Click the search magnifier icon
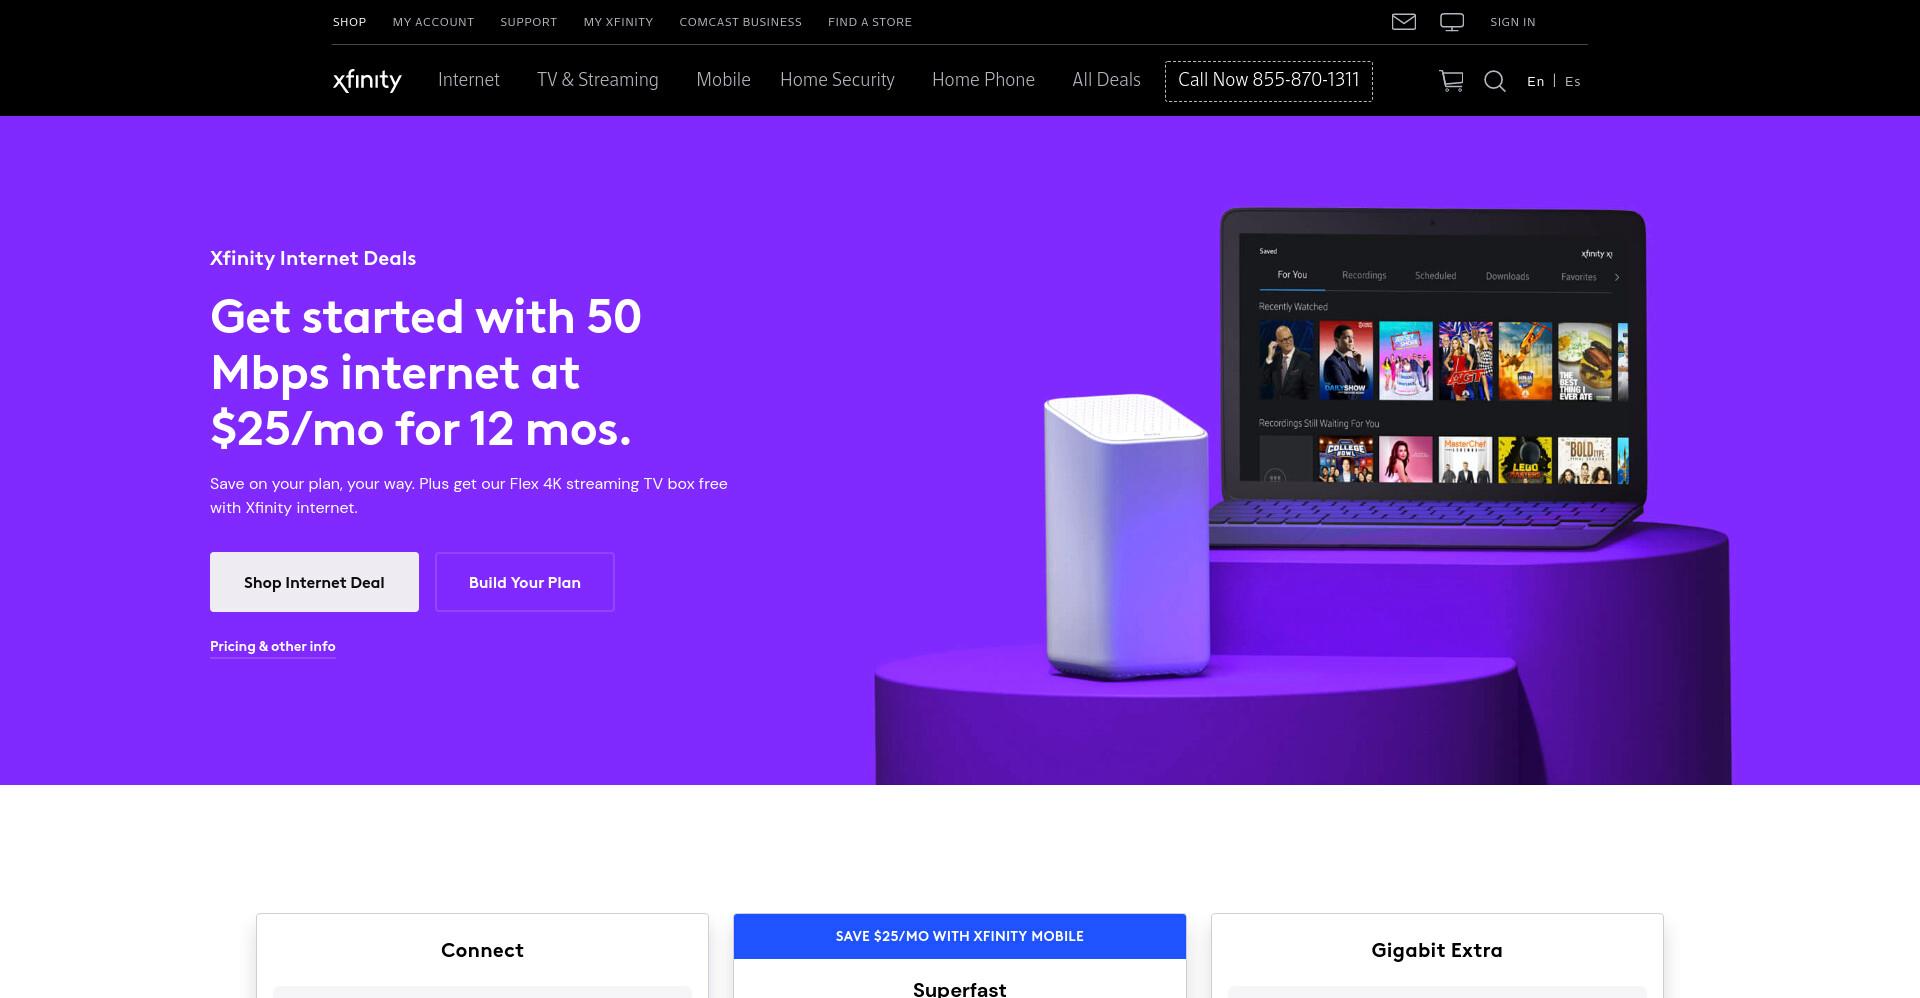Screen dimensions: 1920x998 click(x=1495, y=81)
